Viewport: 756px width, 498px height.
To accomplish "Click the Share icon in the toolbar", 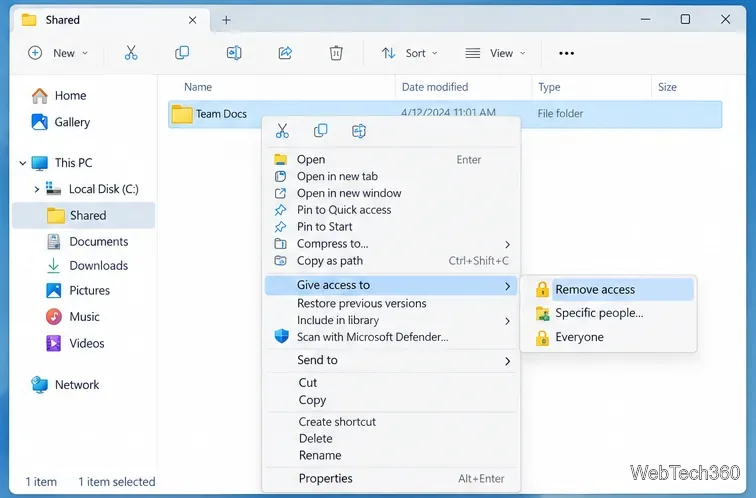I will [x=285, y=53].
